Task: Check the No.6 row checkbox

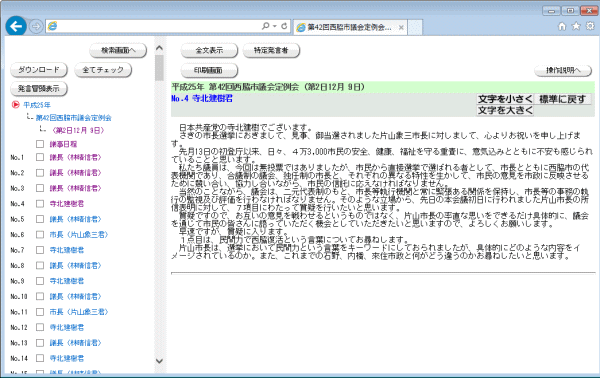Action: click(40, 235)
